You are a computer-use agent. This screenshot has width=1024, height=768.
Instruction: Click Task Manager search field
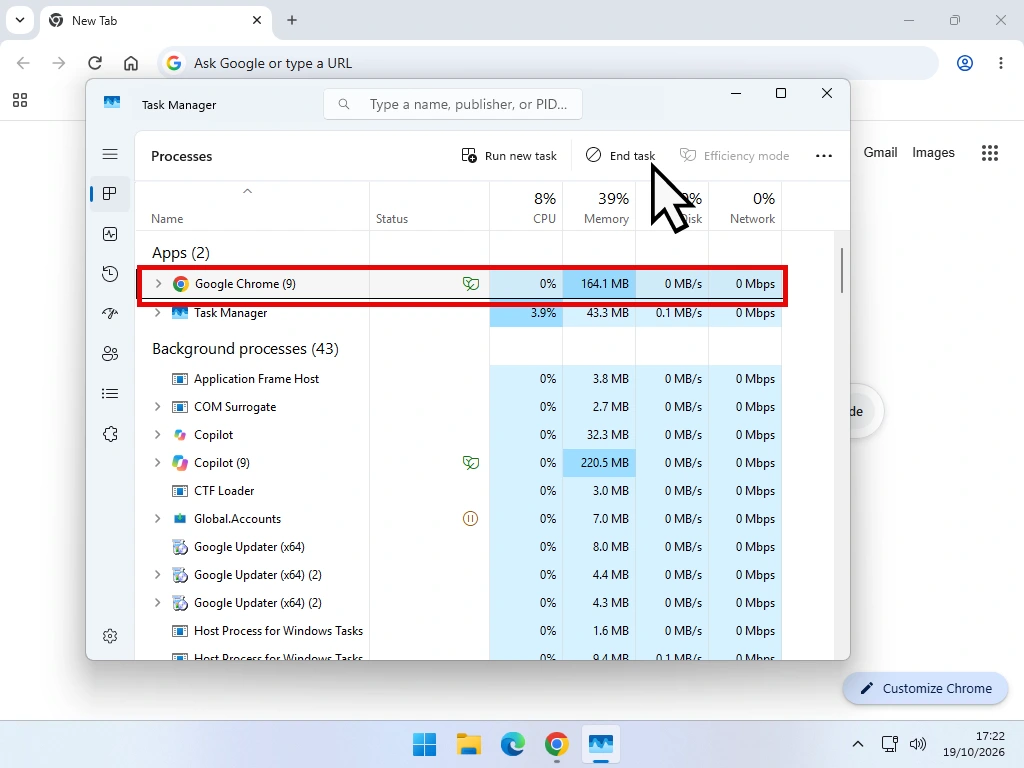point(453,104)
